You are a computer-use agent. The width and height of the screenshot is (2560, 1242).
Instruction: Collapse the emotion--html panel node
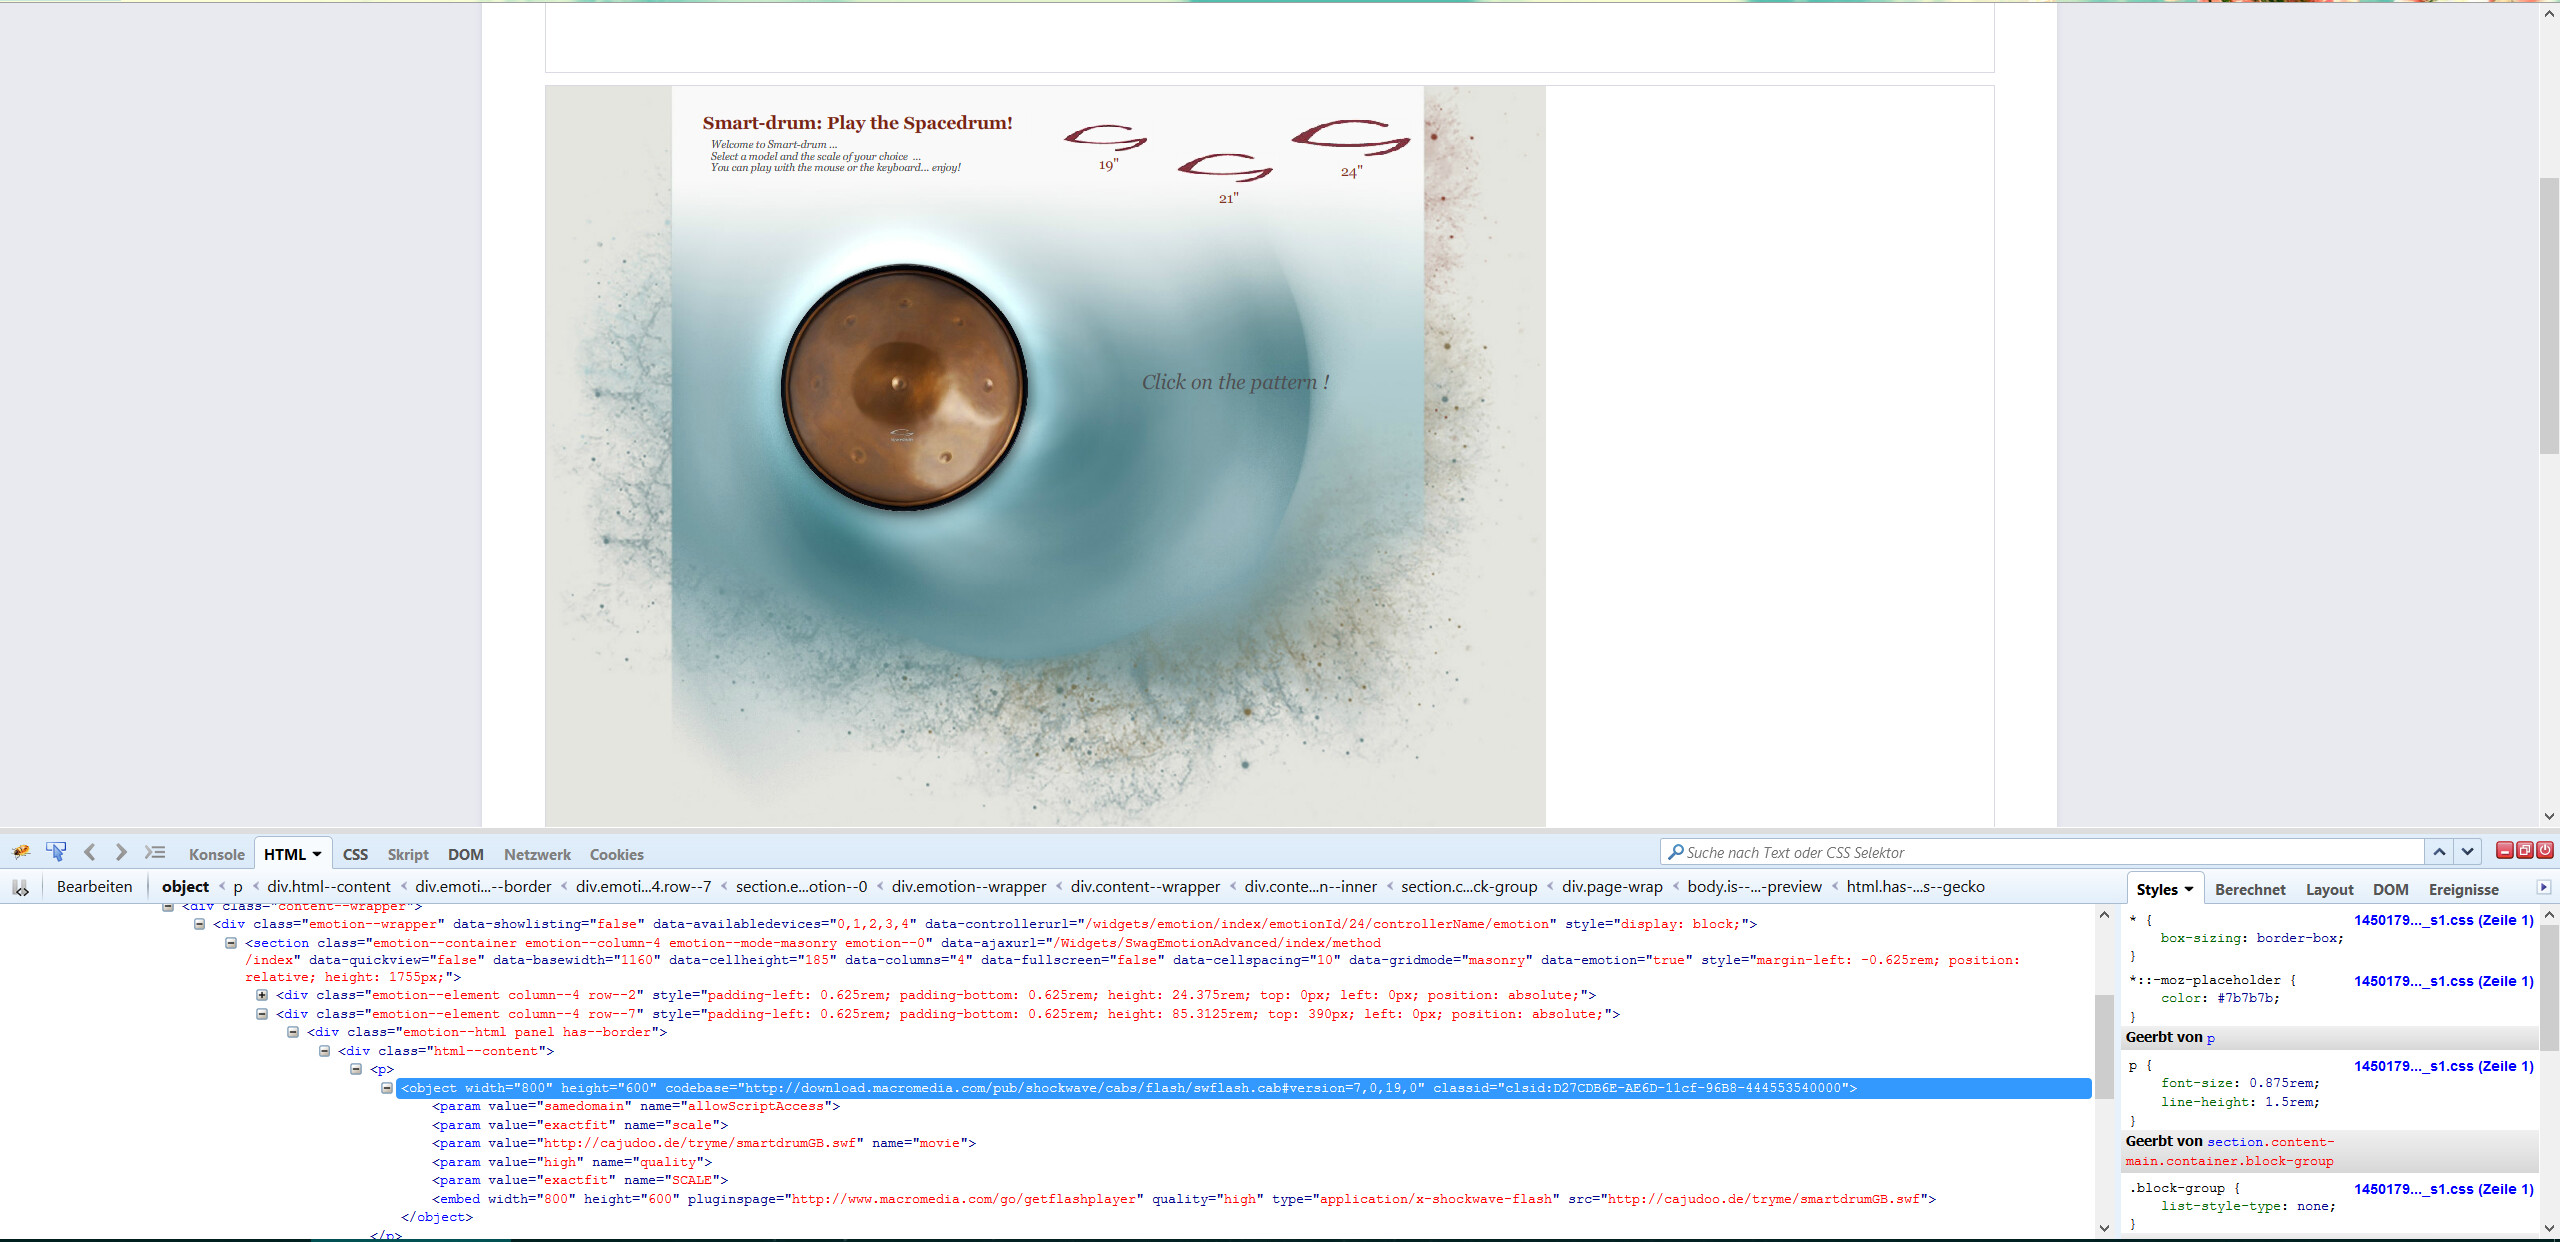pos(293,1032)
